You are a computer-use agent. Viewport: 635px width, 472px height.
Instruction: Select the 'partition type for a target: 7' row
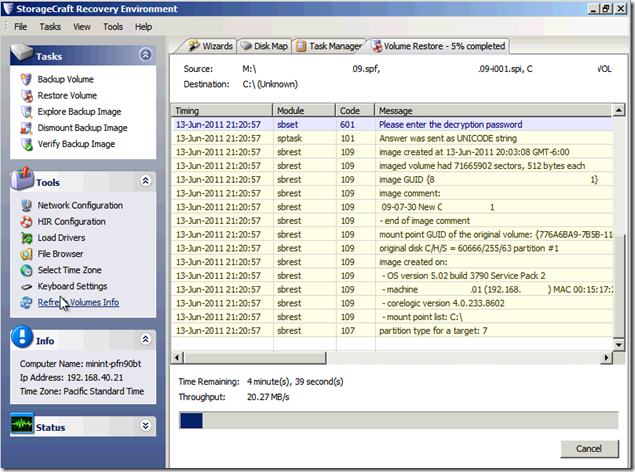(392, 331)
